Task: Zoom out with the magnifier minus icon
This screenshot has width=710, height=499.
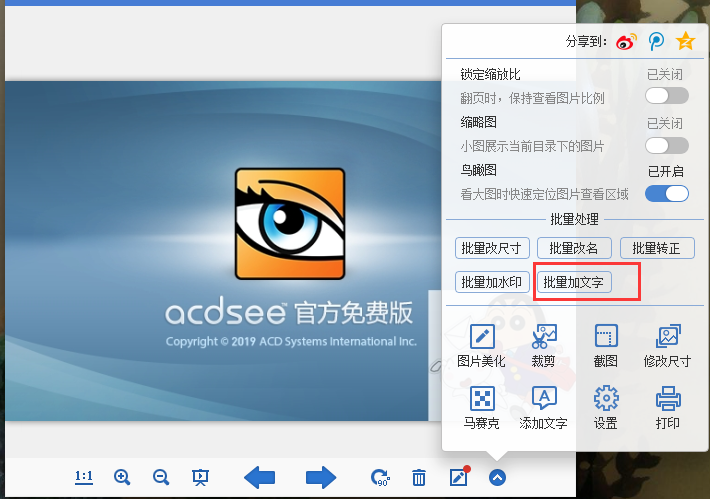Action: click(161, 477)
